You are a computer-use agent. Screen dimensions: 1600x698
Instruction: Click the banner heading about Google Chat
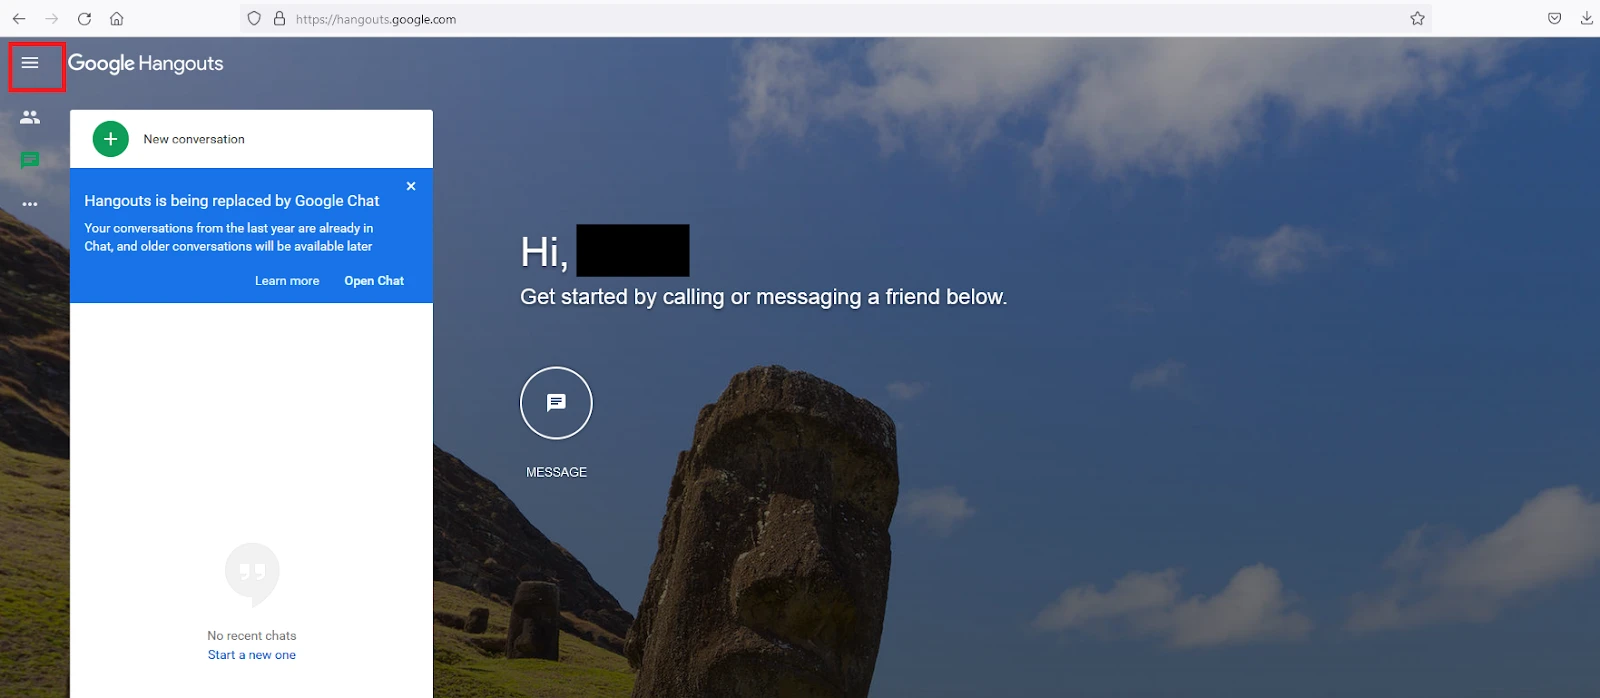[232, 201]
